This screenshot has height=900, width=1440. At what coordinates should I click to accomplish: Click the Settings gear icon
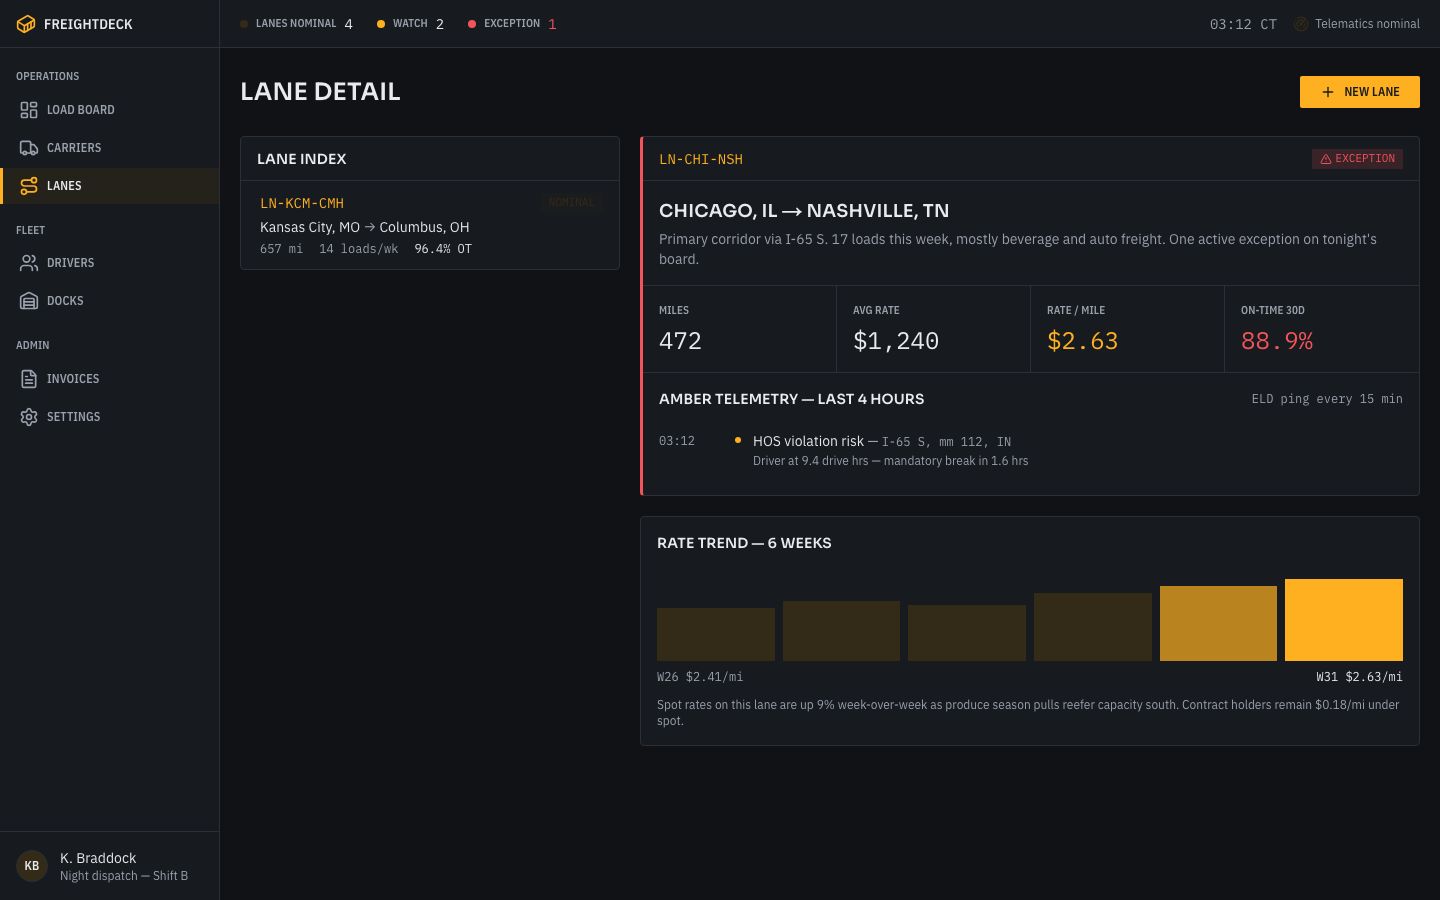[29, 417]
